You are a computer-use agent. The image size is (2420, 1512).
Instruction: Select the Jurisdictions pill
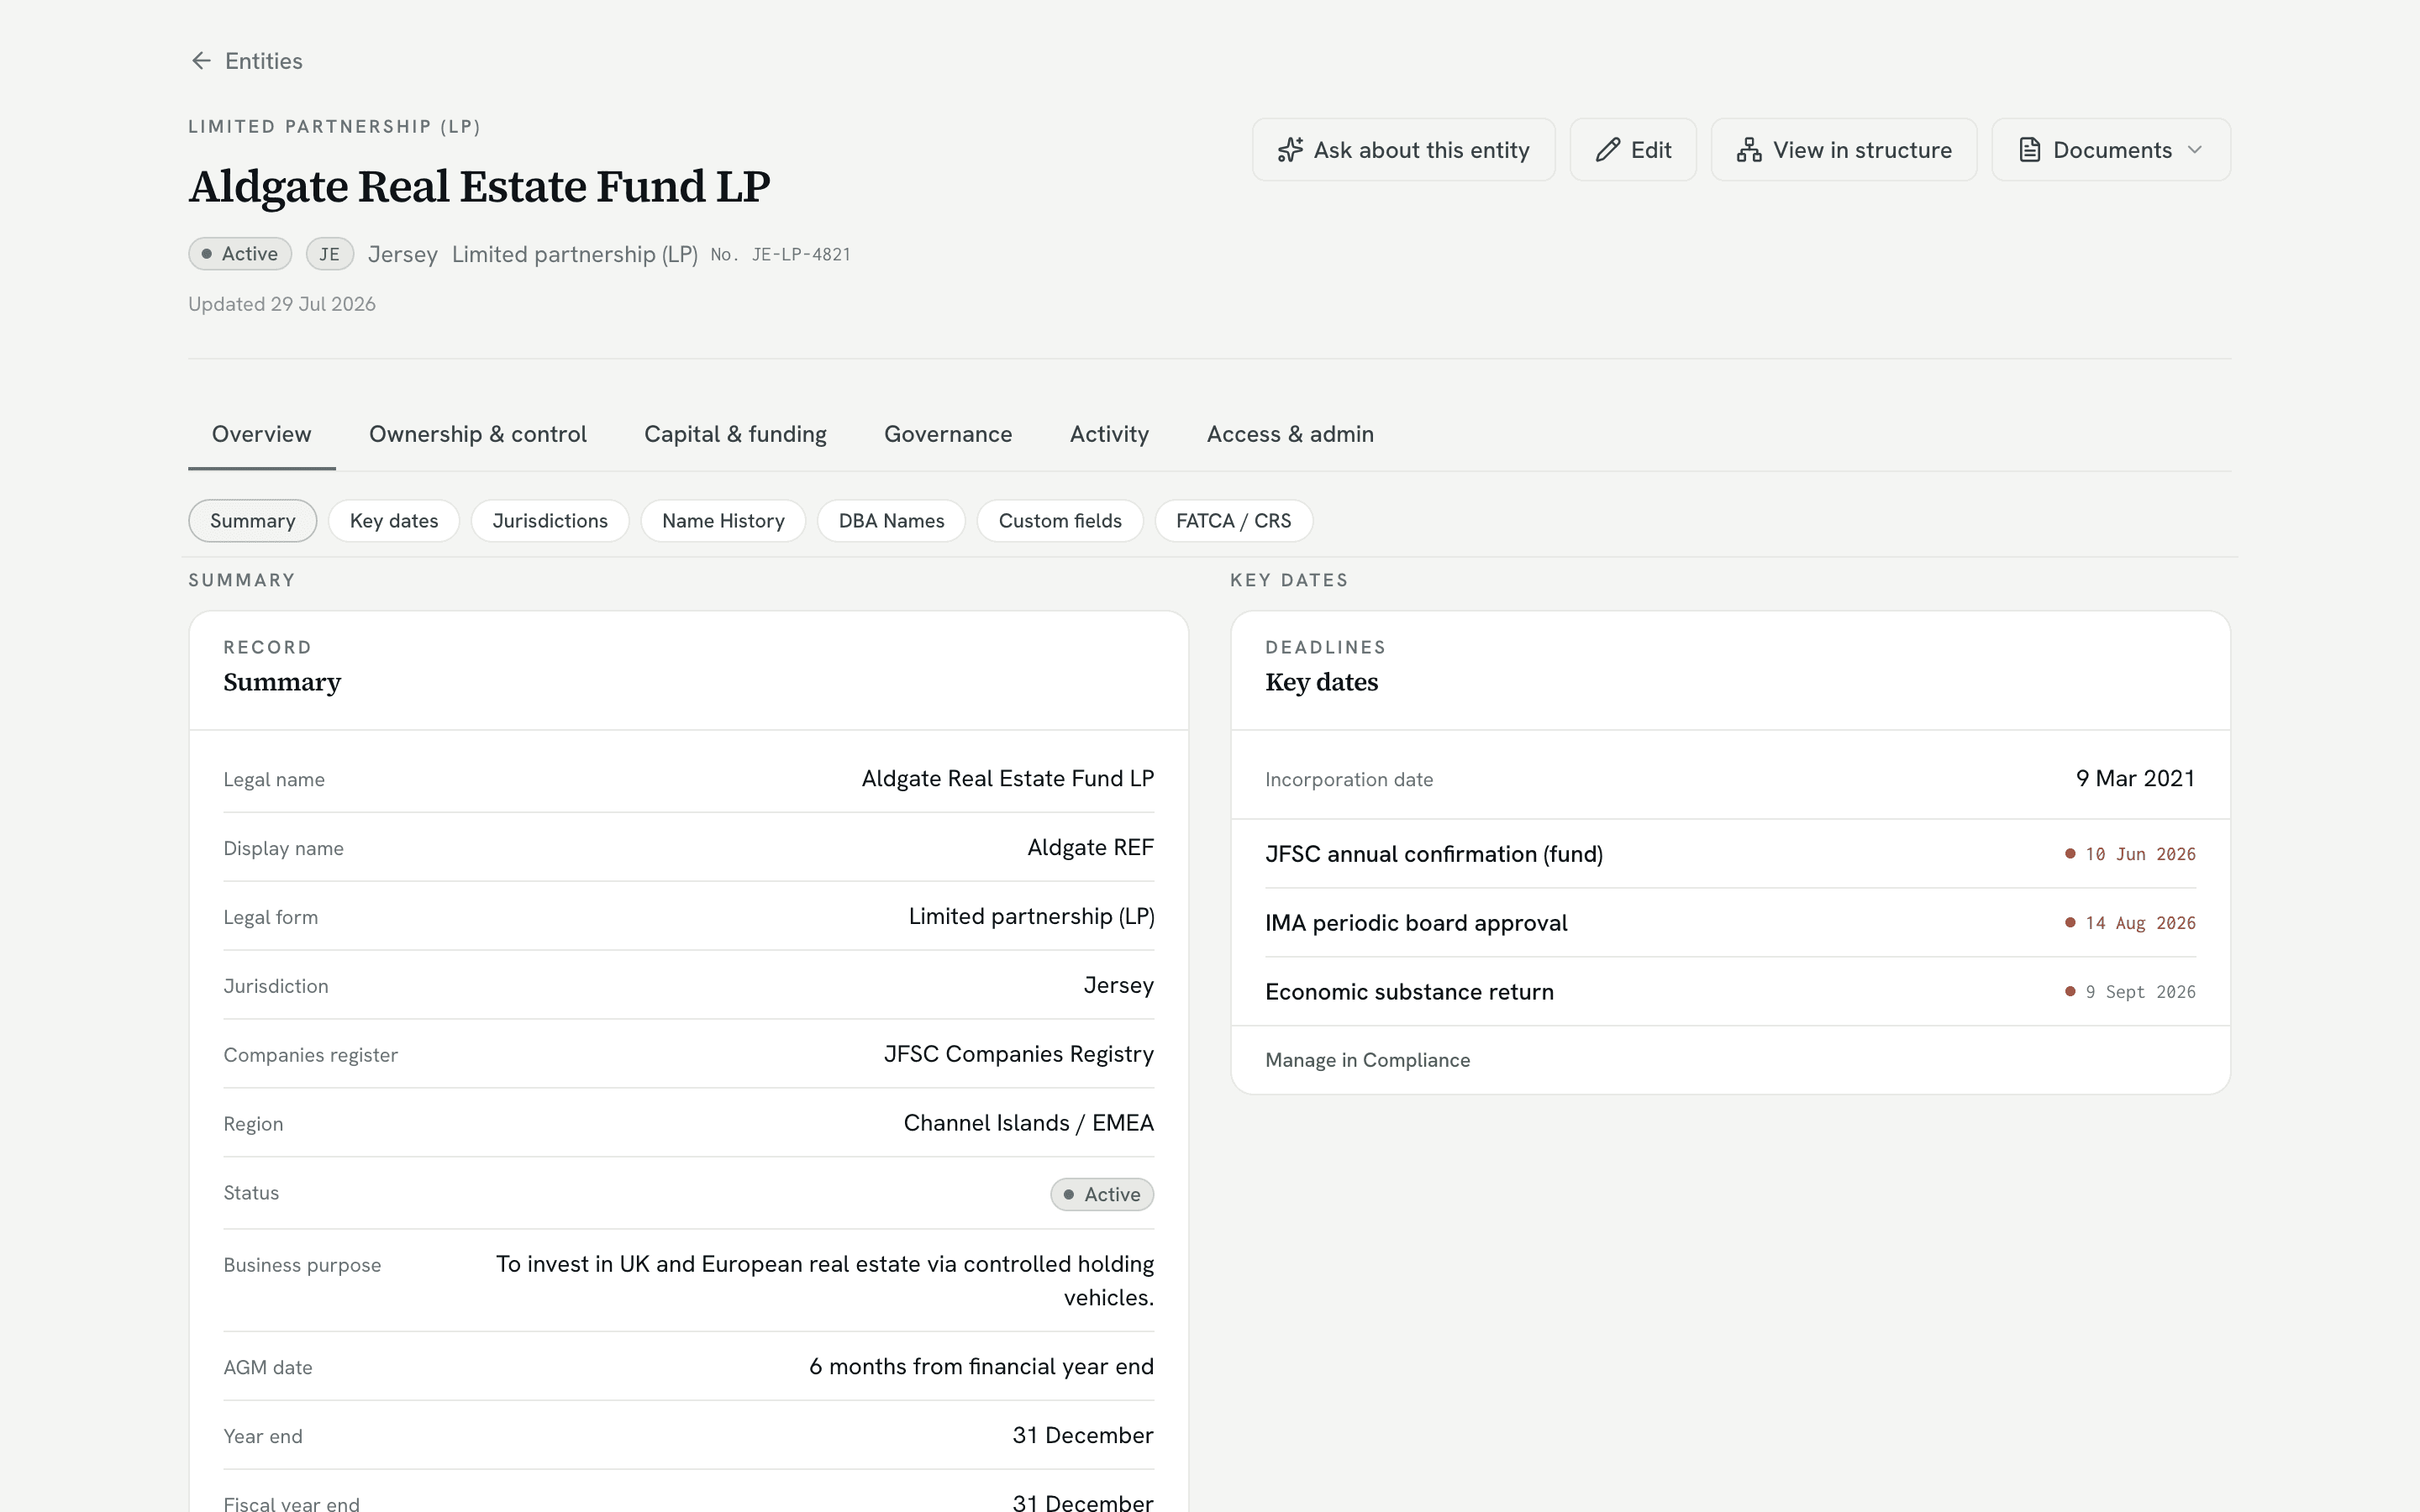[x=550, y=521]
